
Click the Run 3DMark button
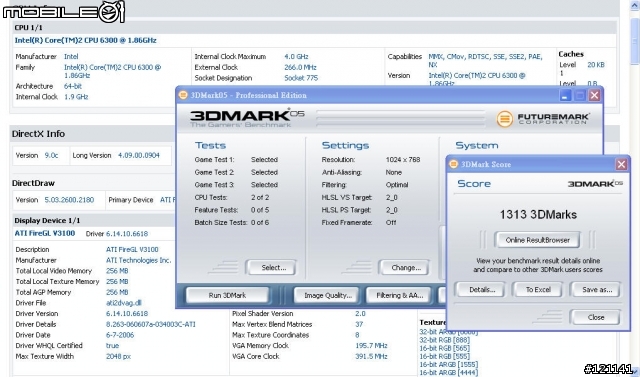227,295
